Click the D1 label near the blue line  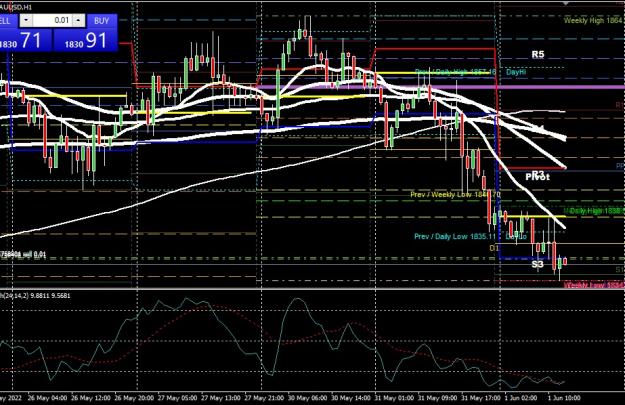coord(494,248)
